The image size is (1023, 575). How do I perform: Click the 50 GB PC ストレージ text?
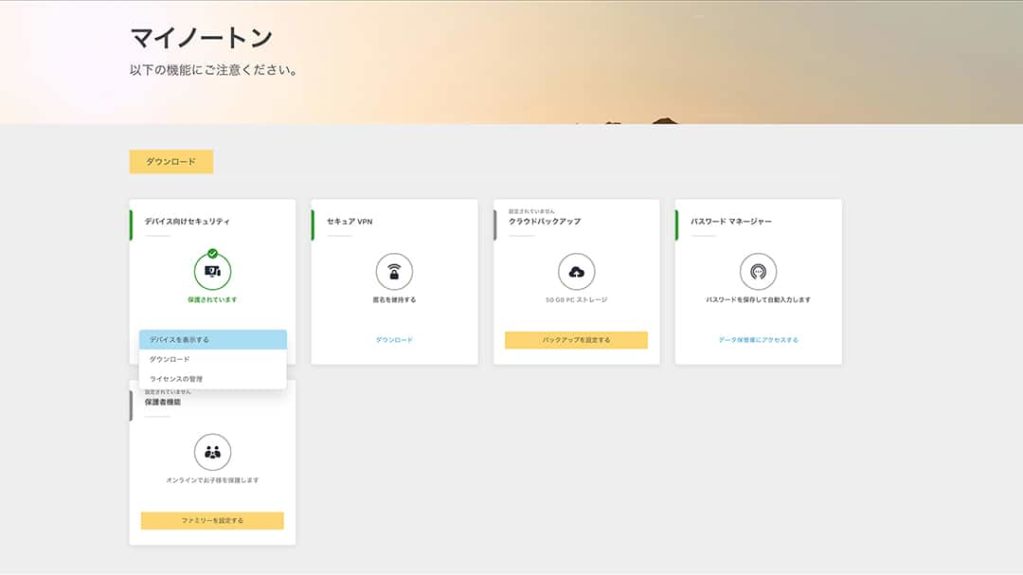[x=576, y=300]
